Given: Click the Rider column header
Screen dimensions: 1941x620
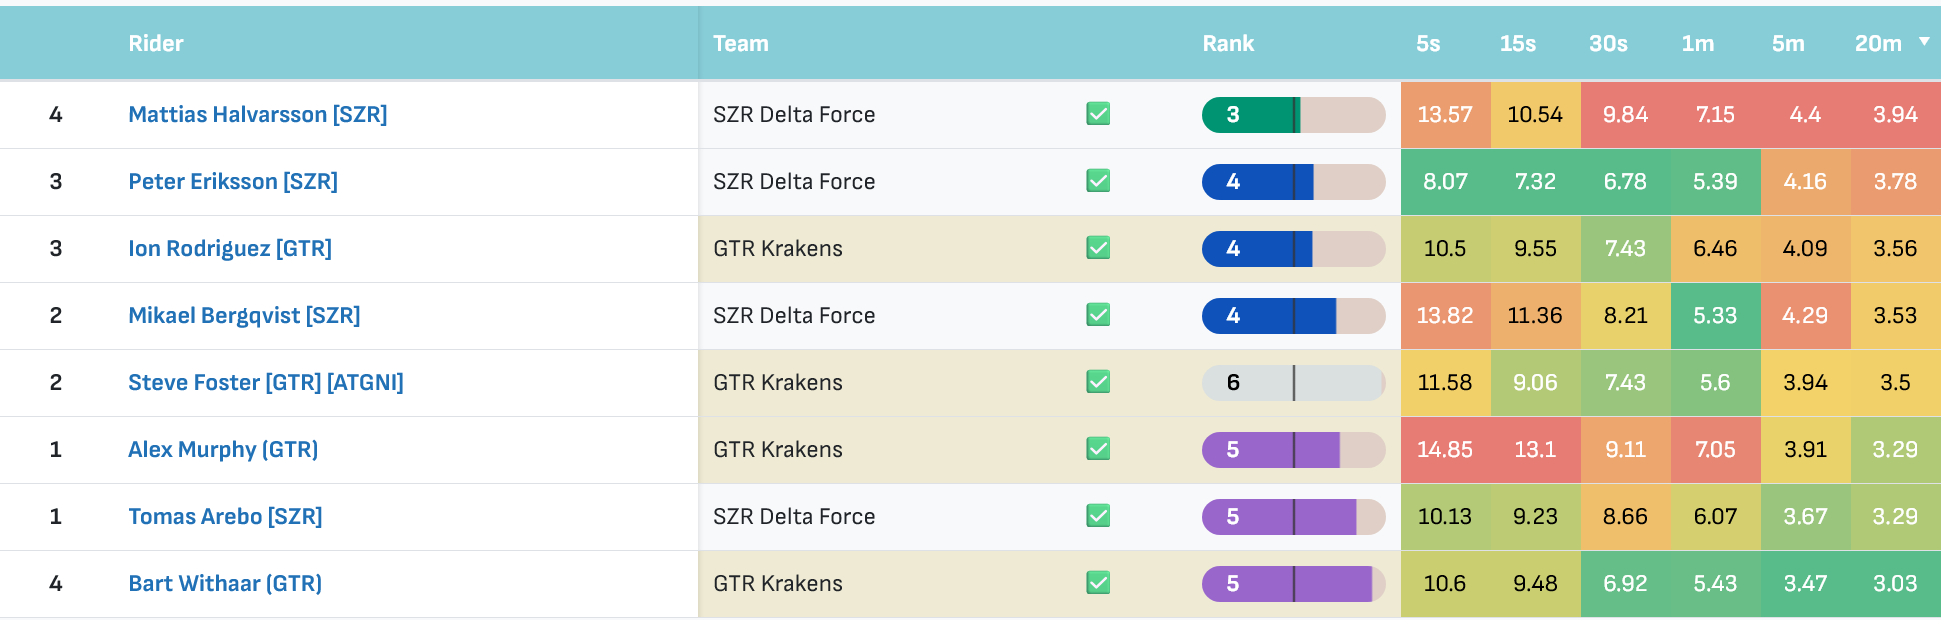Looking at the screenshot, I should 156,44.
